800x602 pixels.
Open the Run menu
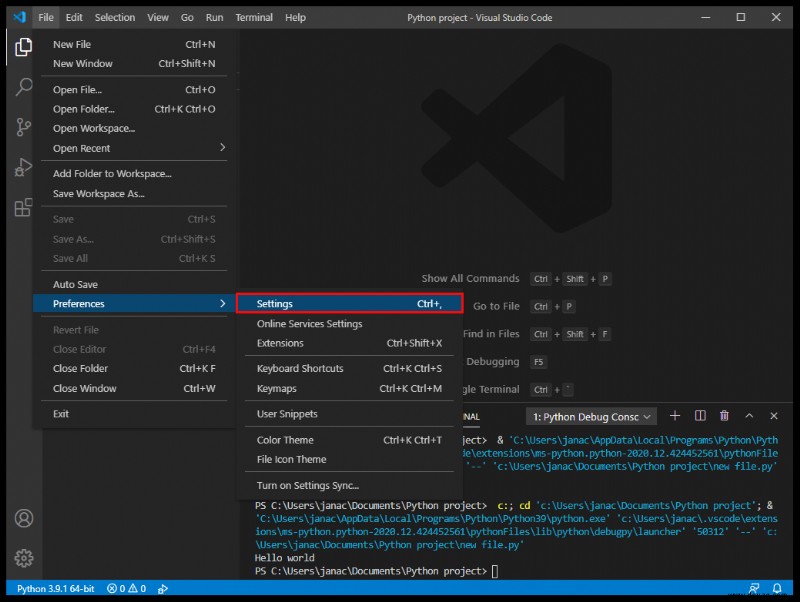[214, 17]
